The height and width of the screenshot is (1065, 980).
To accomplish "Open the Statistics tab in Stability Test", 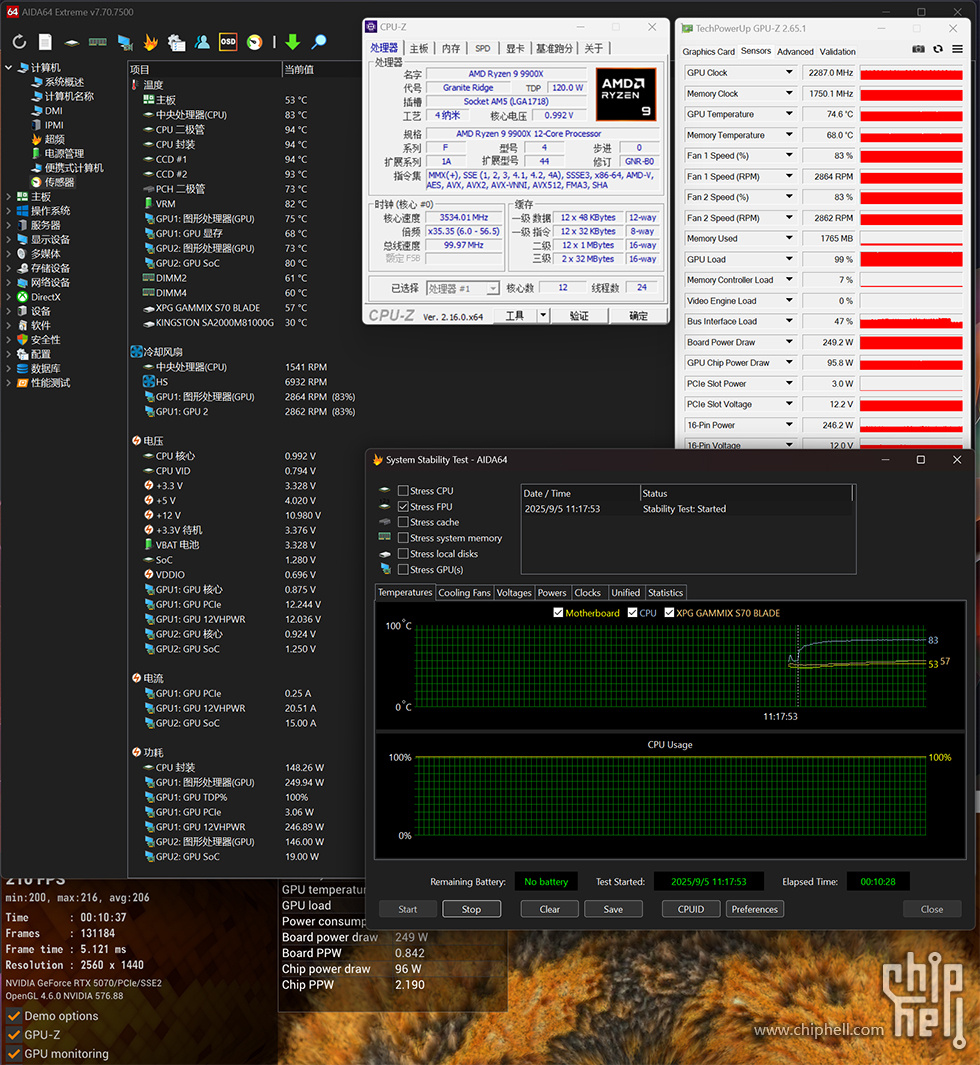I will click(x=666, y=593).
